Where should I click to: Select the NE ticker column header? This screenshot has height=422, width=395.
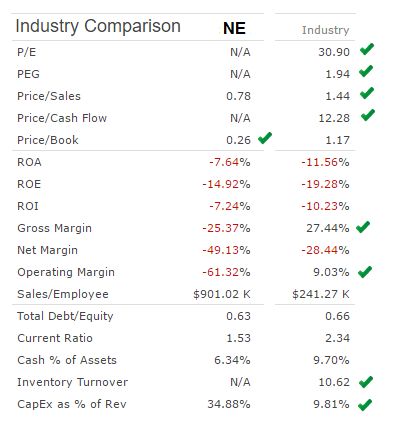[x=235, y=28]
